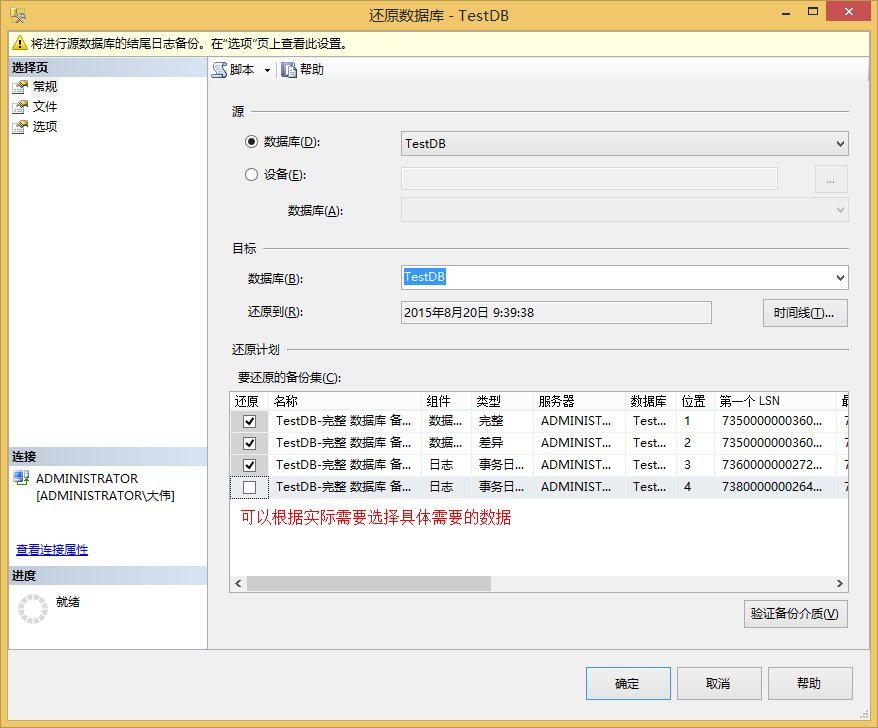Click the 选项 page icon
This screenshot has width=878, height=728.
[x=20, y=127]
